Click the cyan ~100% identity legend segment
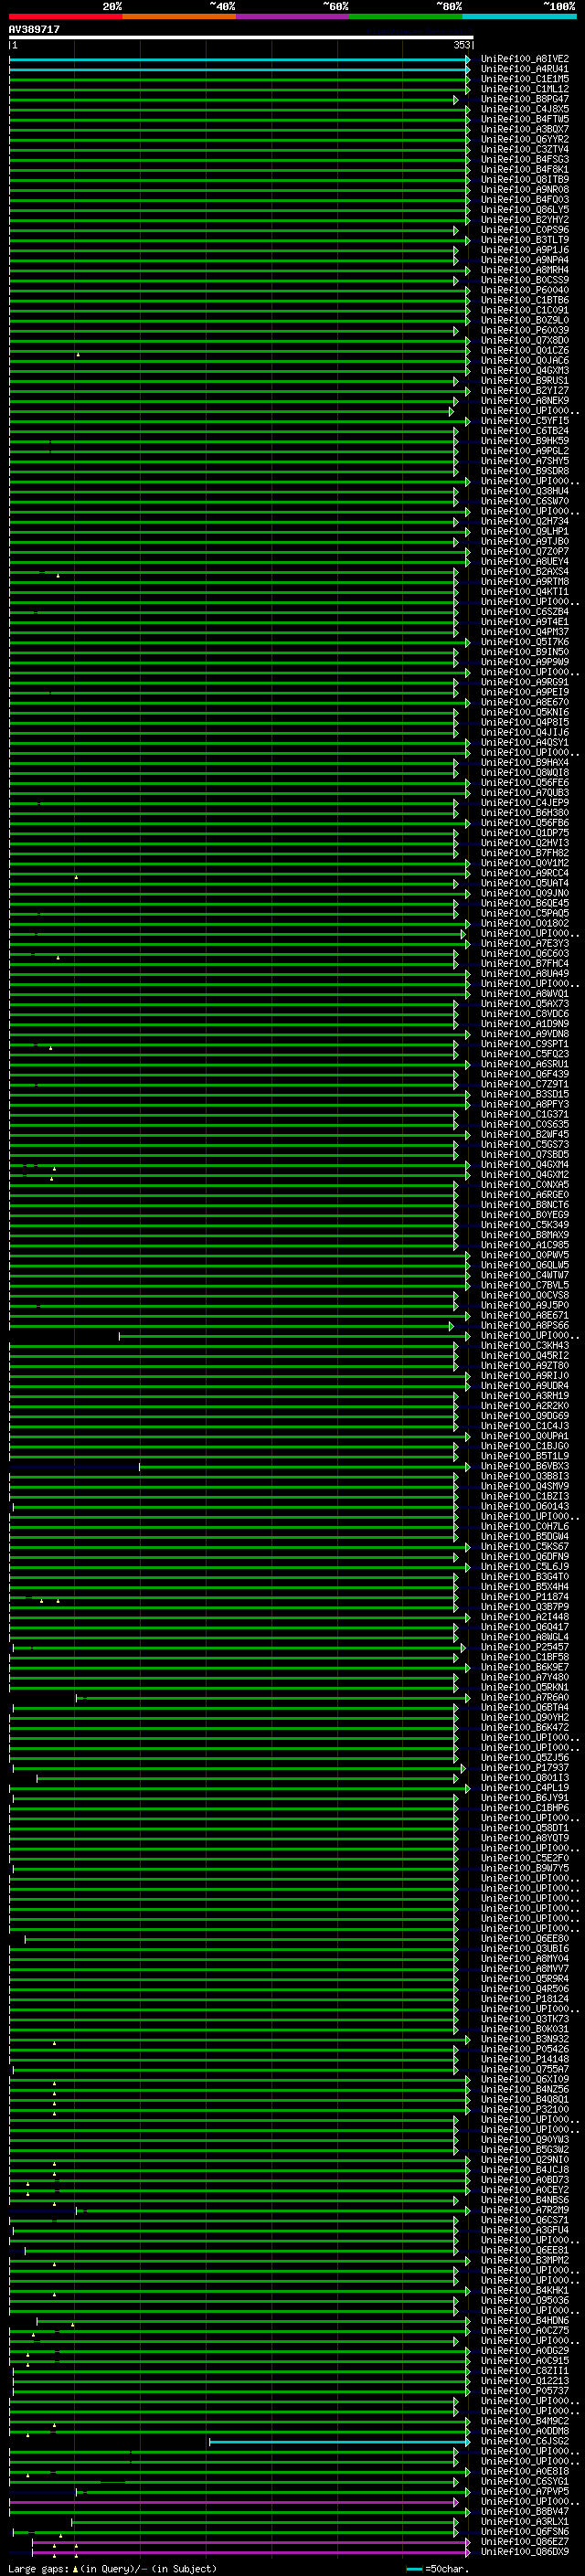585x2576 pixels. [518, 16]
